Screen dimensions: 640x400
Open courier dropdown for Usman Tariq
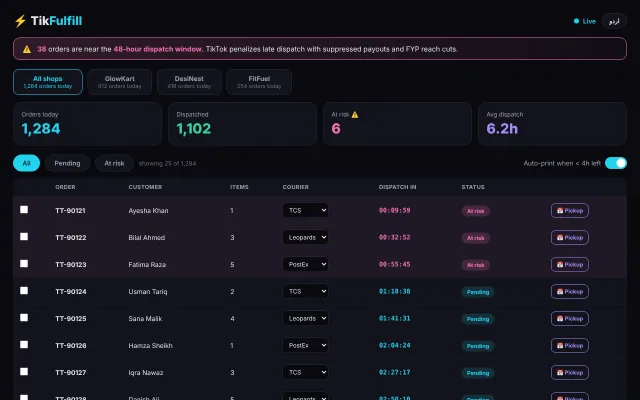305,291
